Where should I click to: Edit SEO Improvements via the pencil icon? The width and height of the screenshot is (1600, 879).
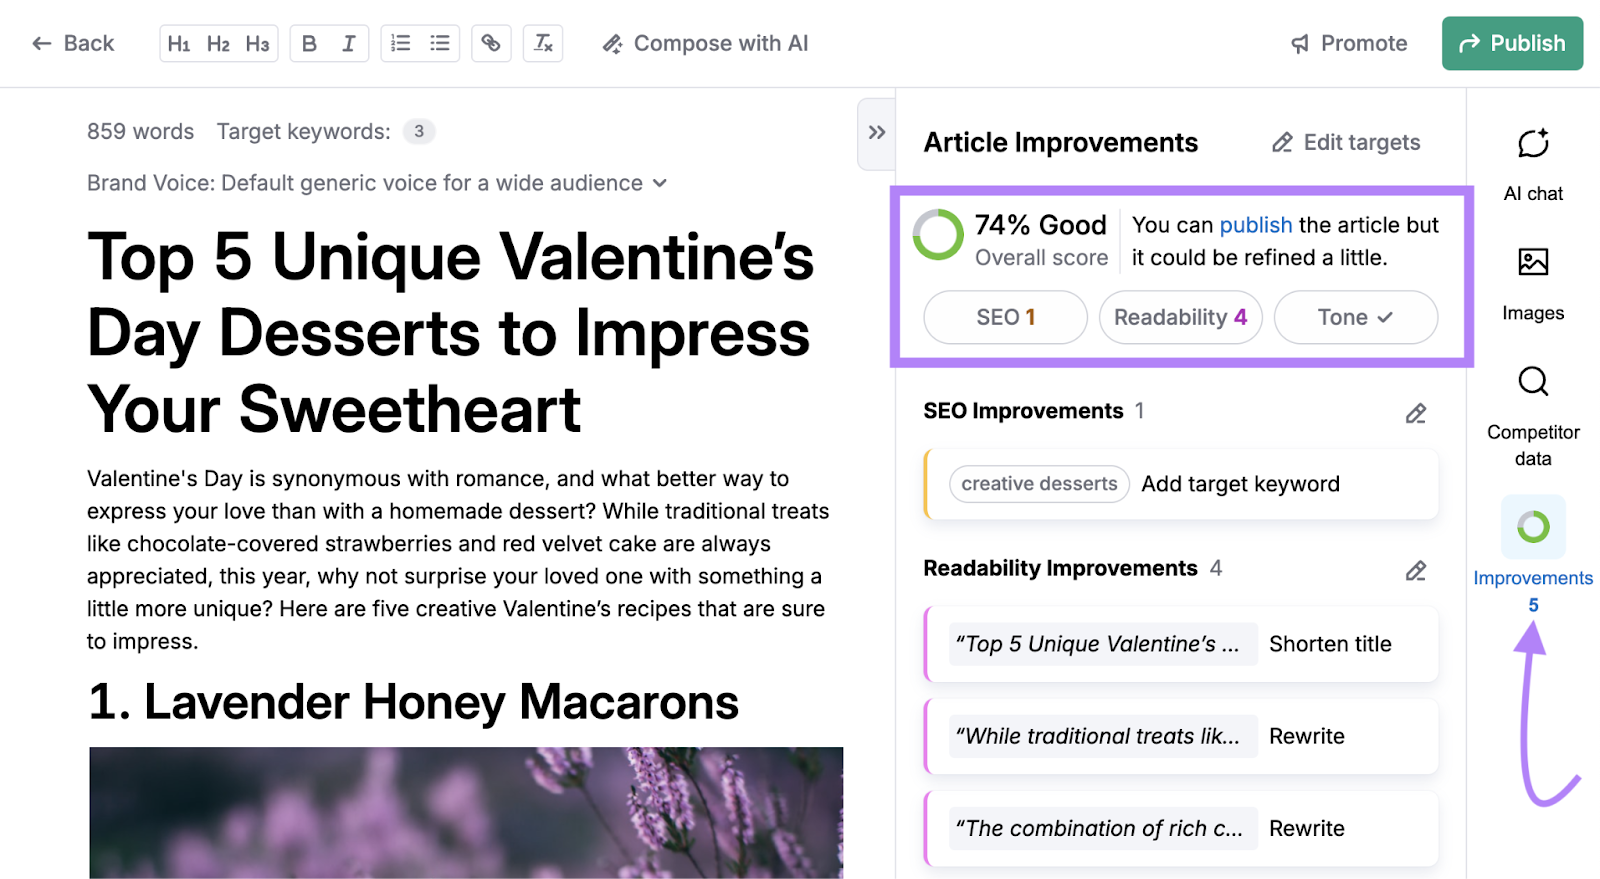(1415, 413)
